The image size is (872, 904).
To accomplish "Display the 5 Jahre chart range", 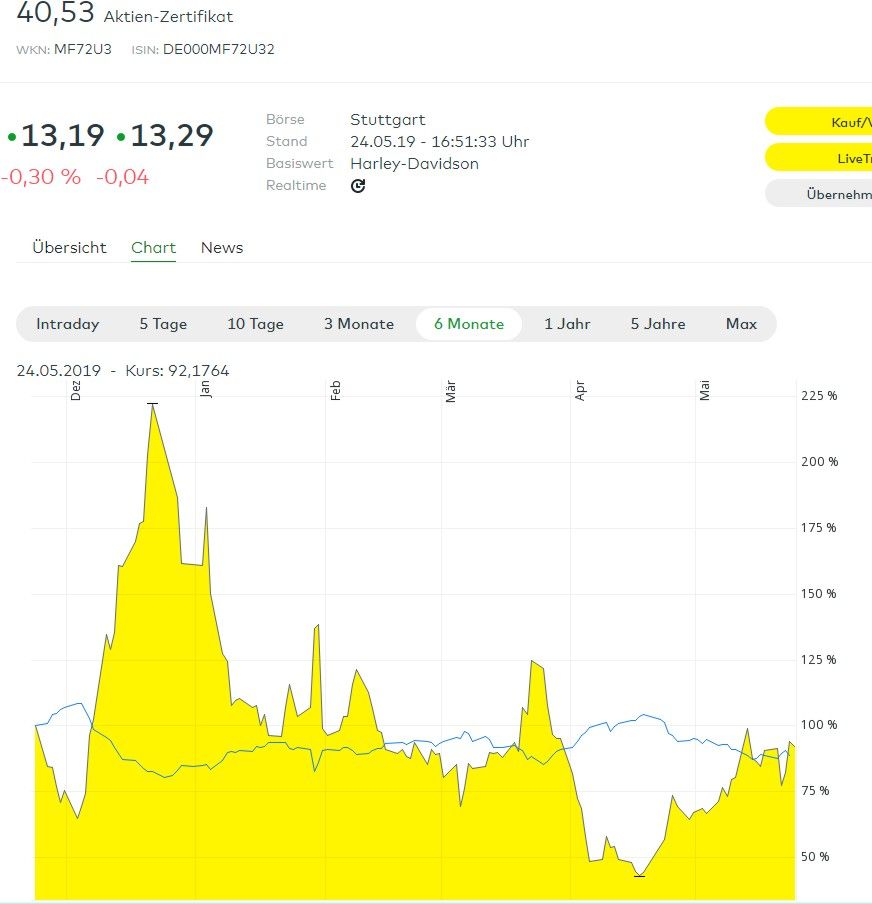I will (x=658, y=324).
